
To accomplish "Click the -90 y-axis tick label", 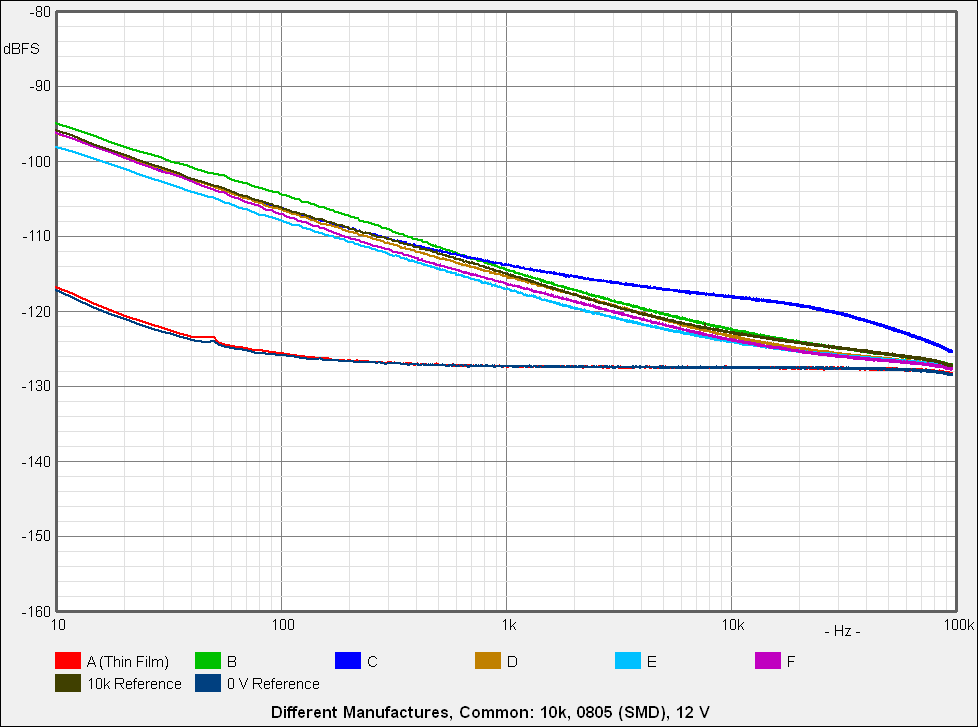I will (x=39, y=86).
